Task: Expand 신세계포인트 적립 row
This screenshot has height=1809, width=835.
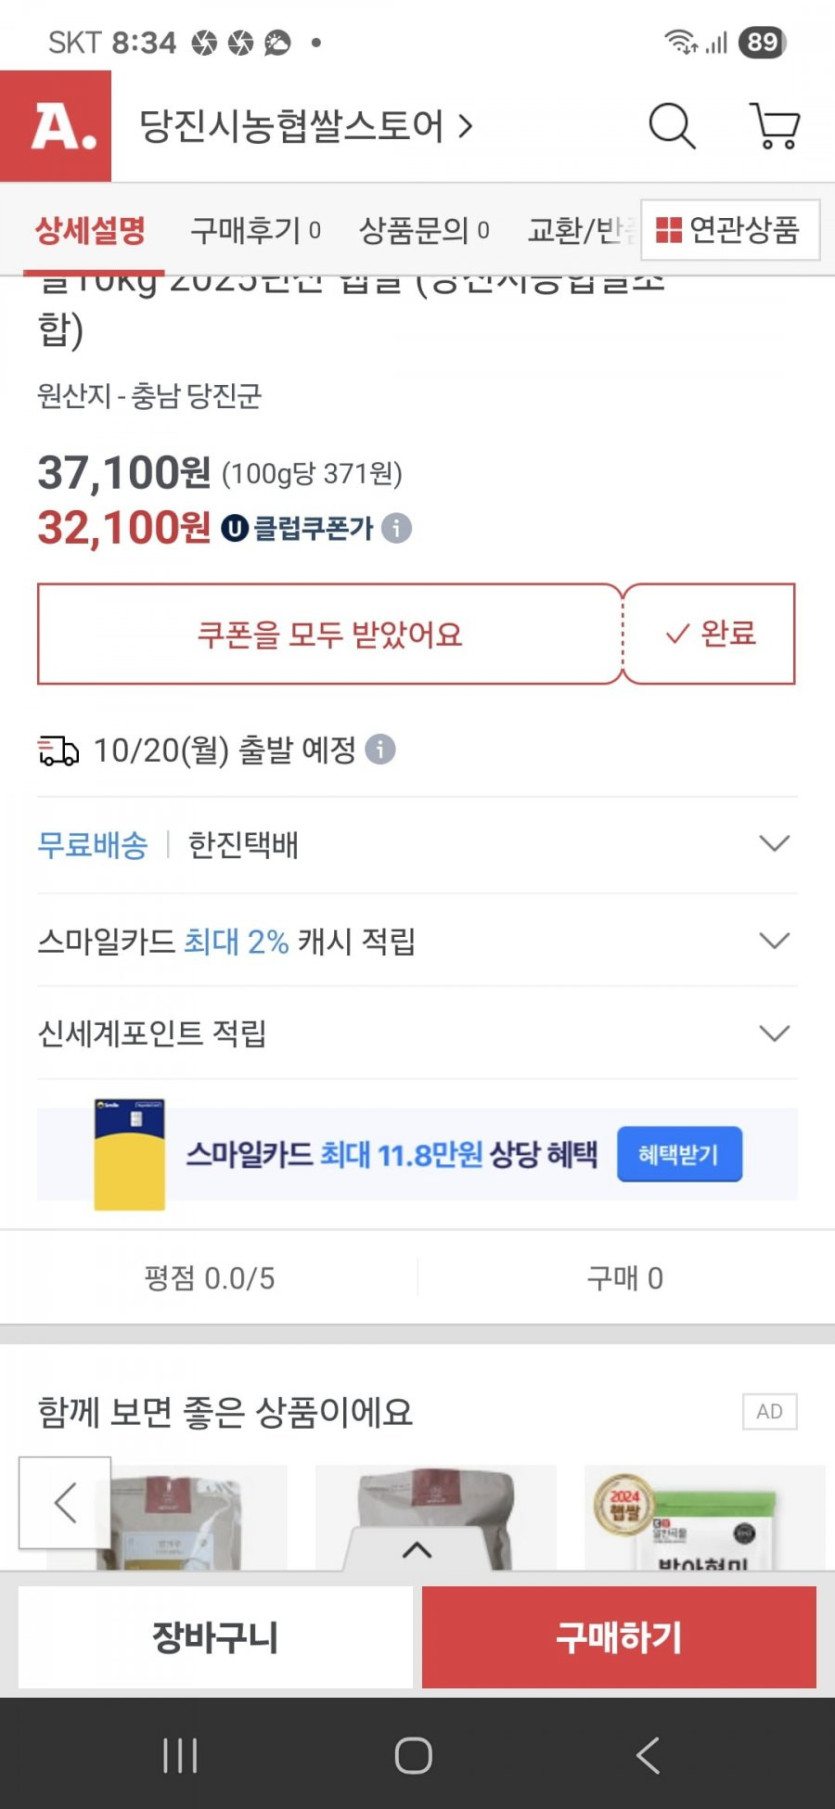Action: click(x=774, y=1033)
